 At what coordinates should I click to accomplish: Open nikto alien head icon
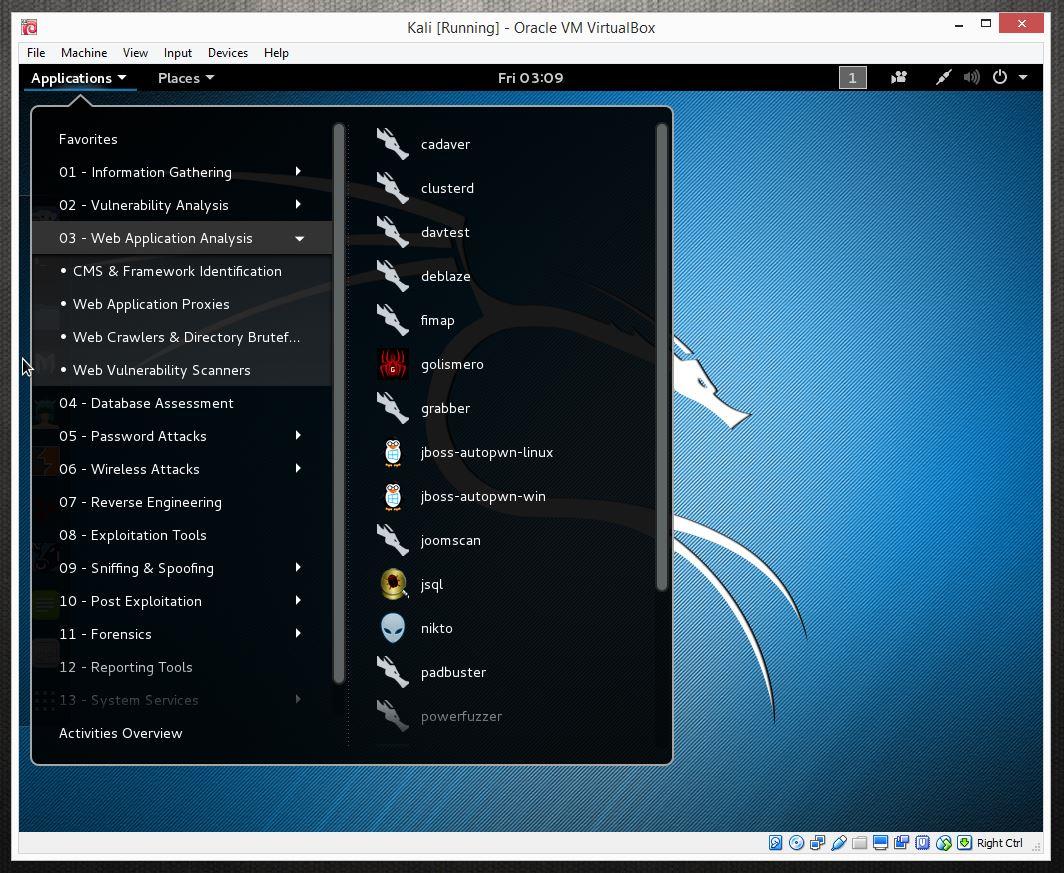(x=392, y=628)
